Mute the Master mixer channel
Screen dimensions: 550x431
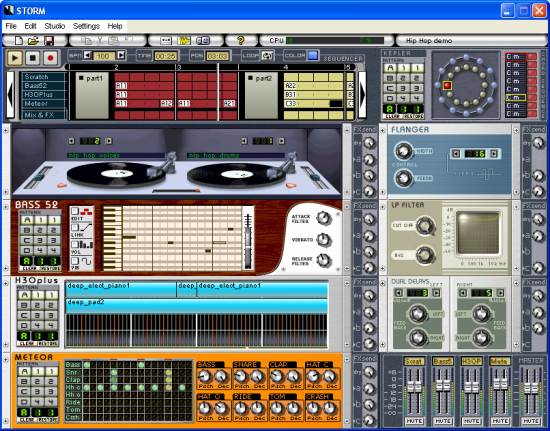pos(531,421)
